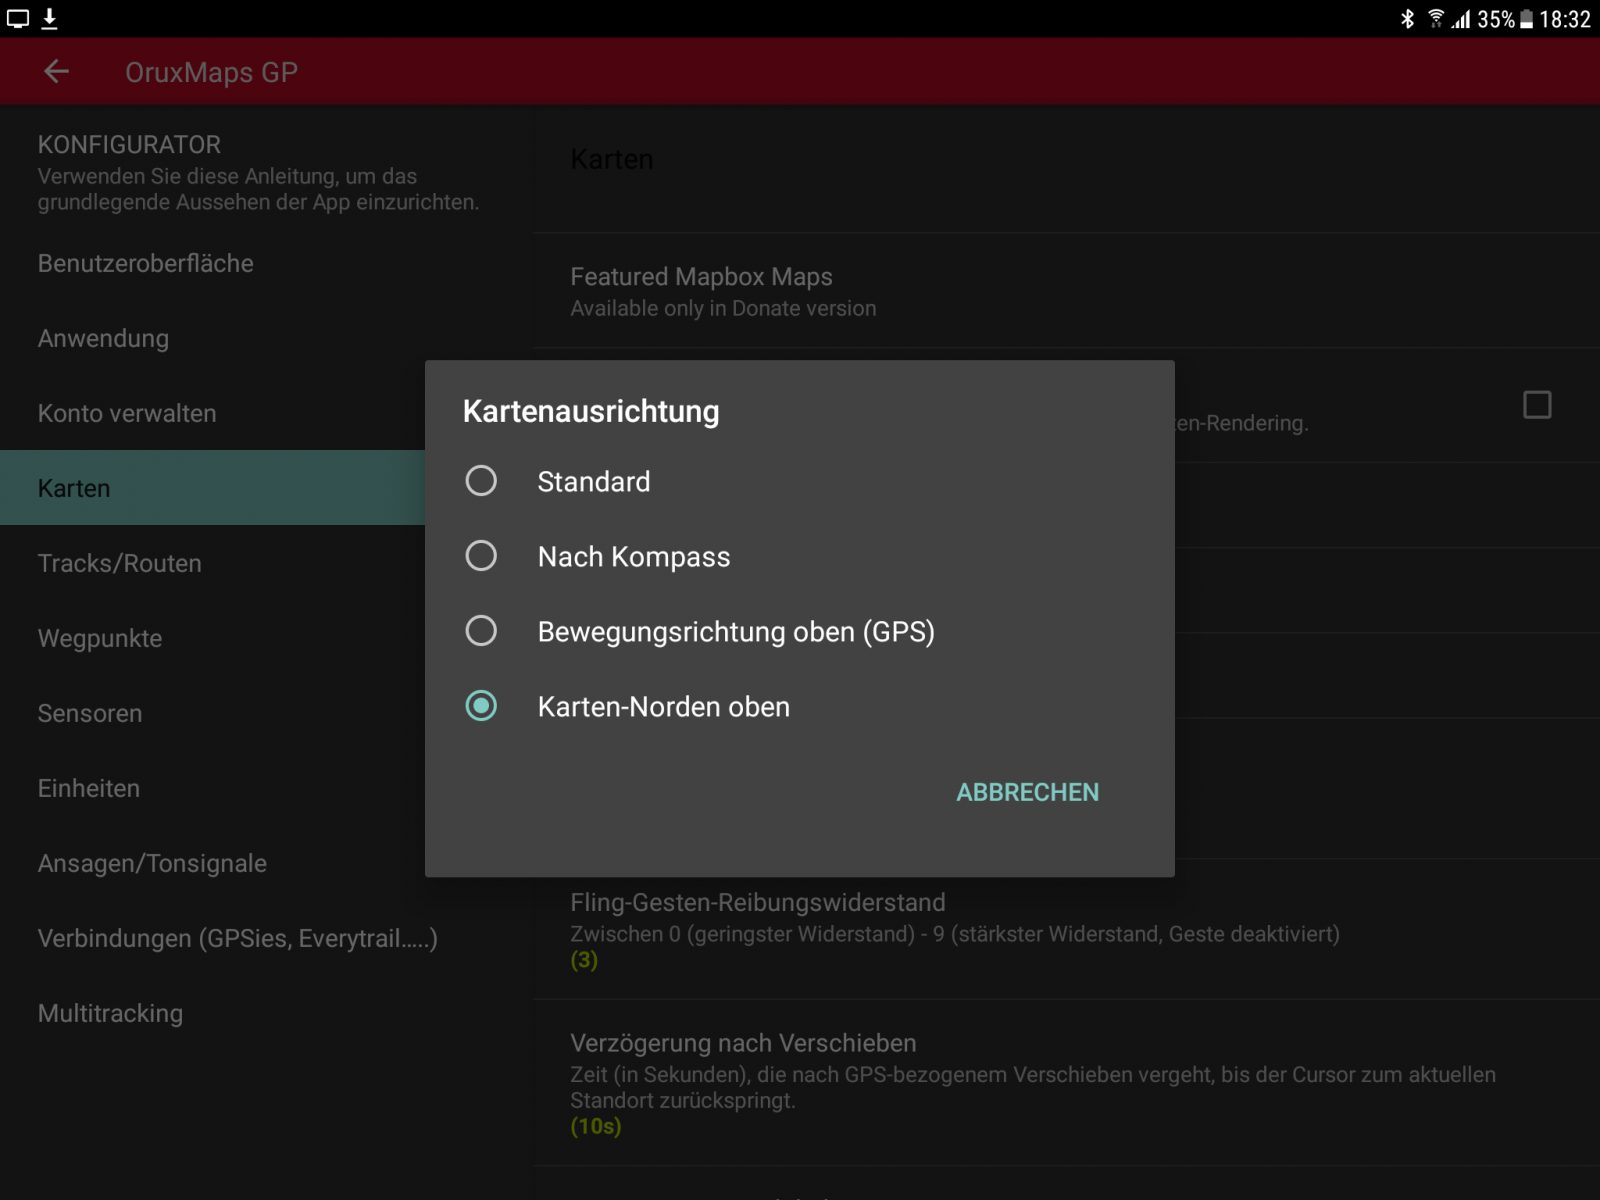Image resolution: width=1600 pixels, height=1200 pixels.
Task: Tap the battery indicator icon
Action: click(1526, 19)
